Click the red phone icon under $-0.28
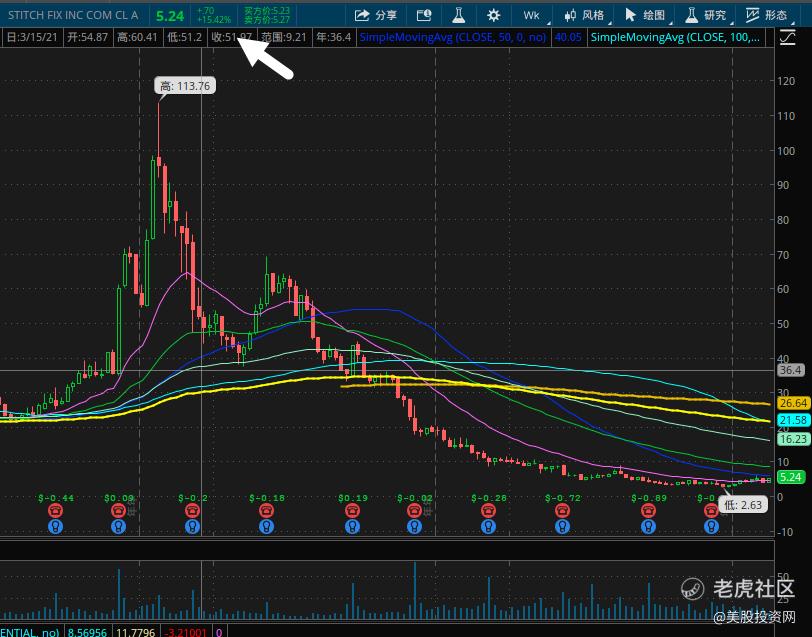812x637 pixels. coord(488,511)
